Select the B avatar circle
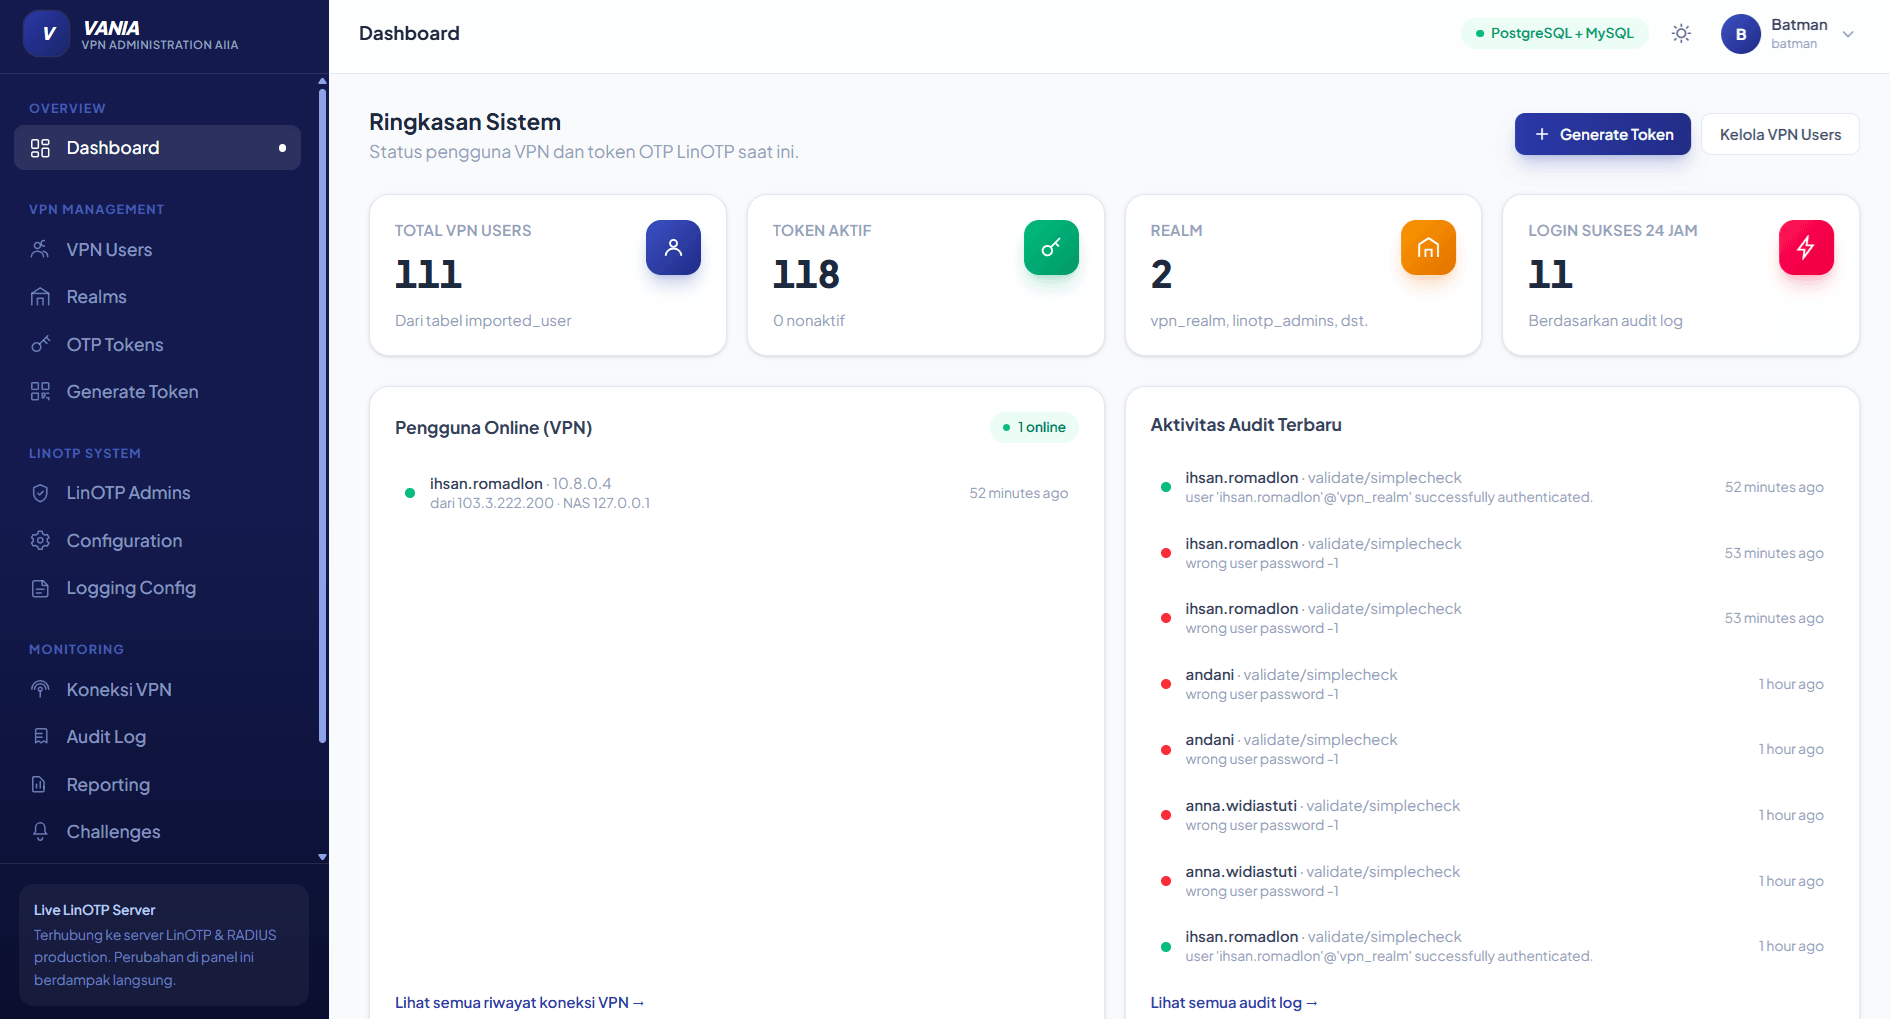This screenshot has height=1019, width=1890. (x=1741, y=34)
